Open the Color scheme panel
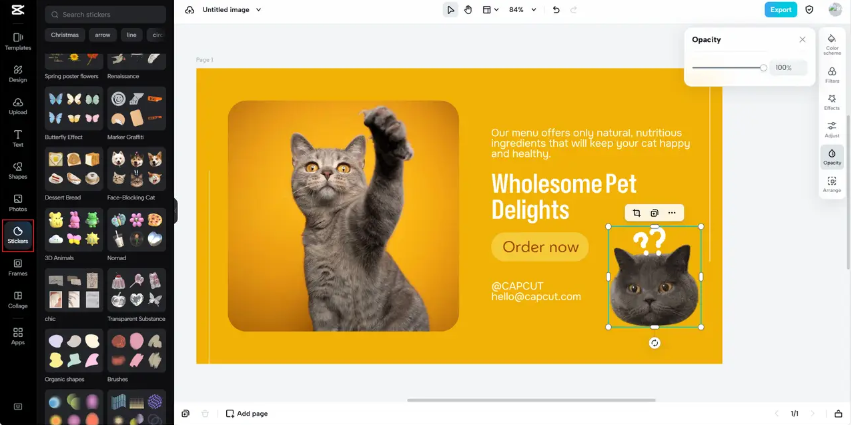 832,44
